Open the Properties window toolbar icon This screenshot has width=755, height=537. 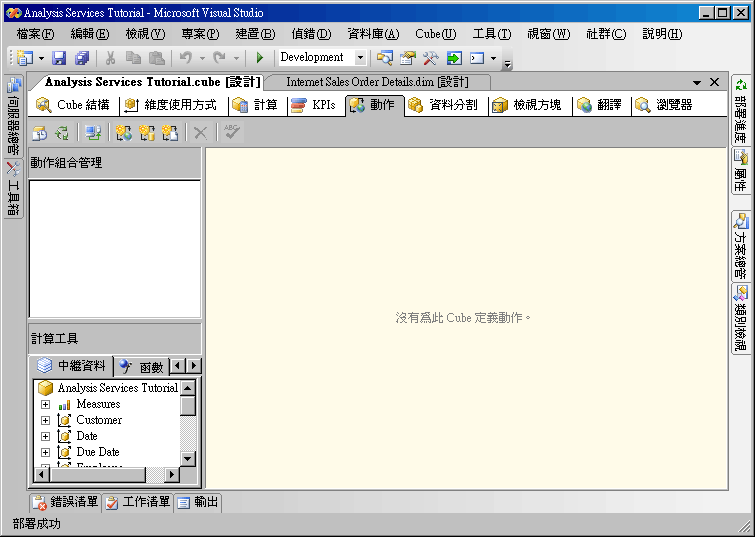(x=407, y=58)
